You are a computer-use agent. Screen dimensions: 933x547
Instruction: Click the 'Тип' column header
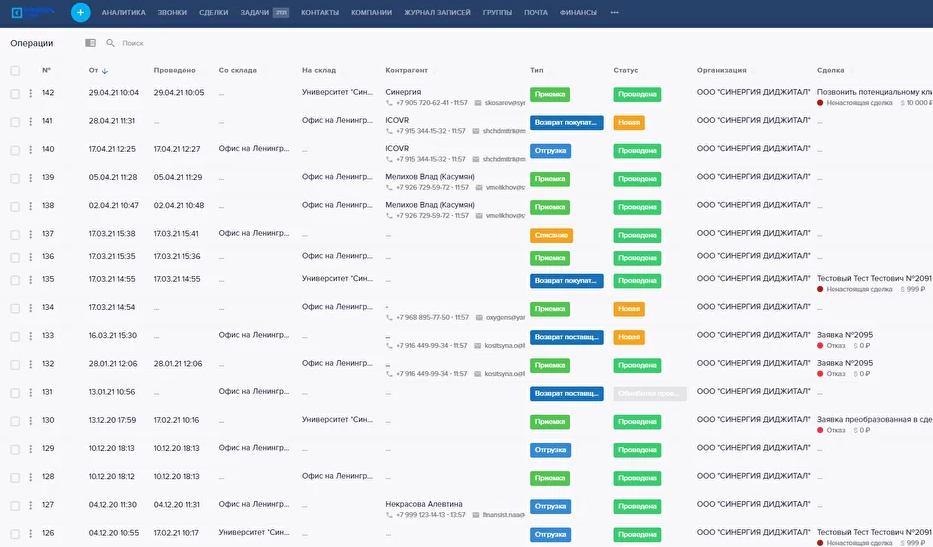[x=537, y=71]
